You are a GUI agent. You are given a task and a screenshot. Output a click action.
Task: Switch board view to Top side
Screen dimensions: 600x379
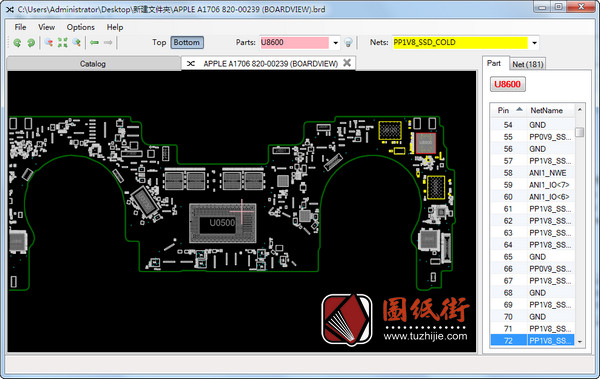click(x=159, y=42)
